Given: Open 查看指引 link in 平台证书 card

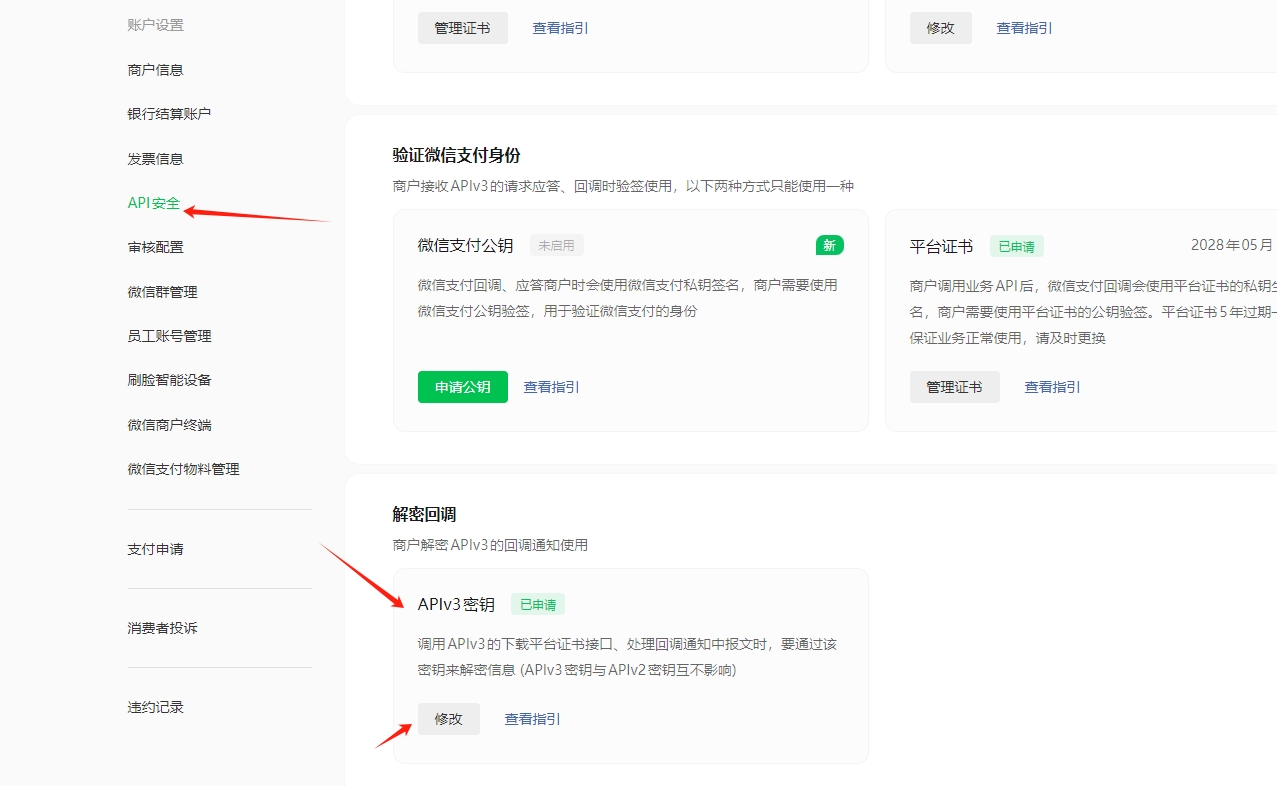Looking at the screenshot, I should coord(1052,387).
